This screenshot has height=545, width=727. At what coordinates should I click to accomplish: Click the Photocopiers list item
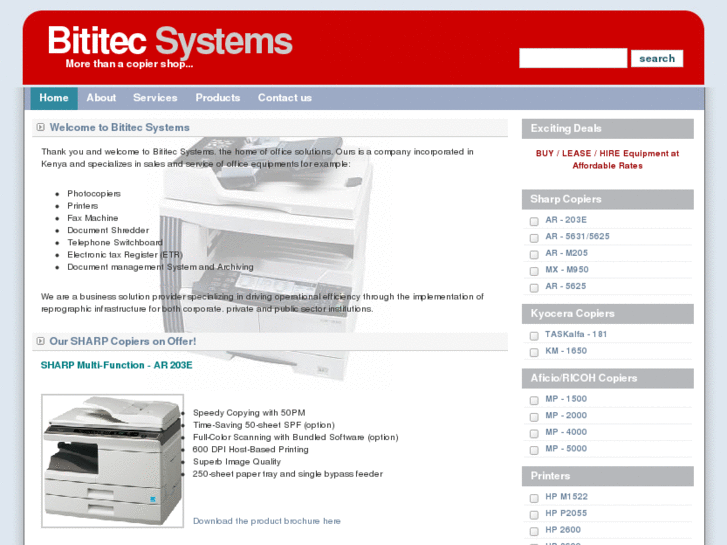pyautogui.click(x=94, y=193)
